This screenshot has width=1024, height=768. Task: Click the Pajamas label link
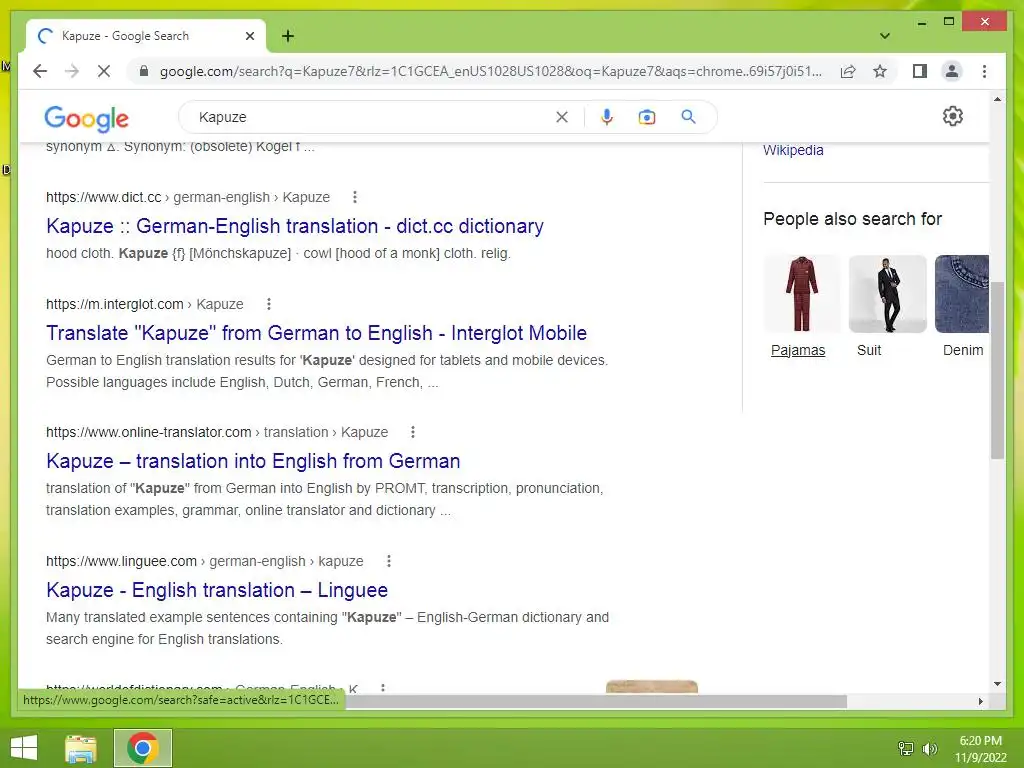click(x=798, y=350)
